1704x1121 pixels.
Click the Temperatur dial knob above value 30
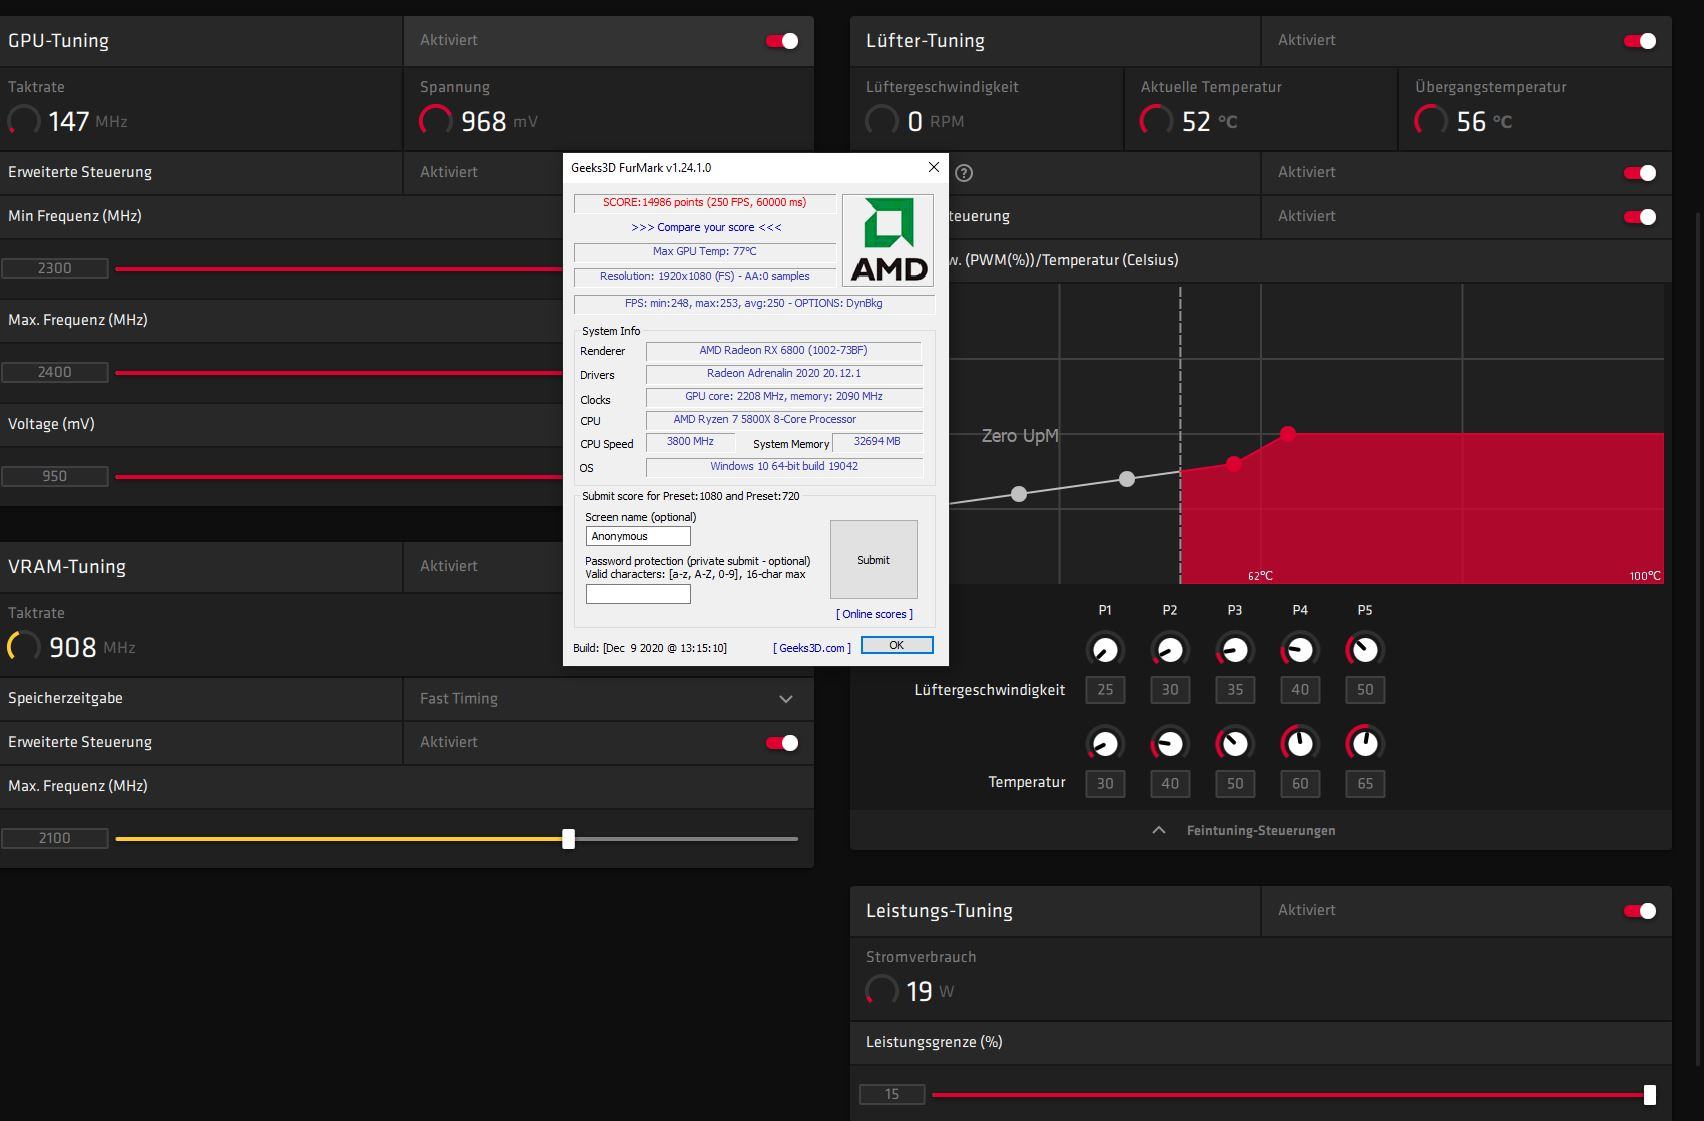1105,744
